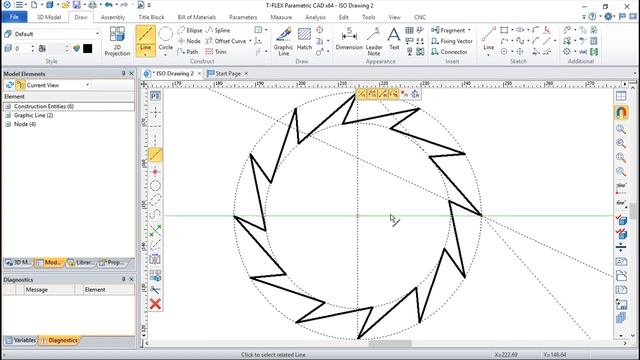The width and height of the screenshot is (640, 360).
Task: Click the black color swatch in Style group
Action: (87, 49)
